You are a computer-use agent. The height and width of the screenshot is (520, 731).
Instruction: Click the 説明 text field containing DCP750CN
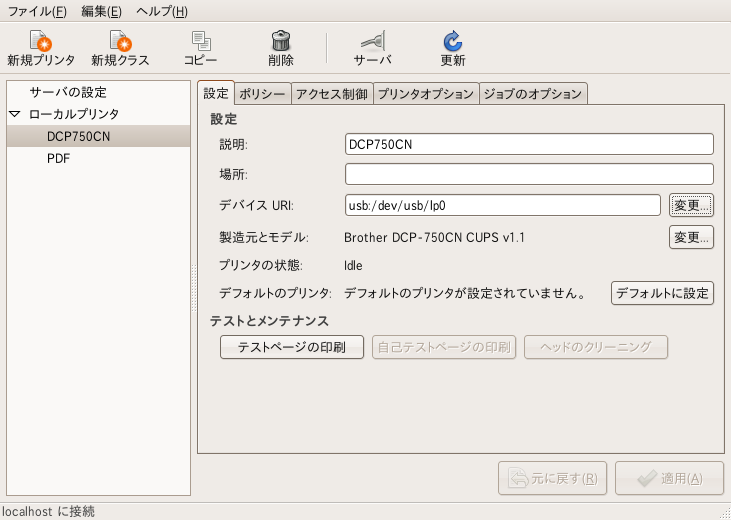pos(529,144)
